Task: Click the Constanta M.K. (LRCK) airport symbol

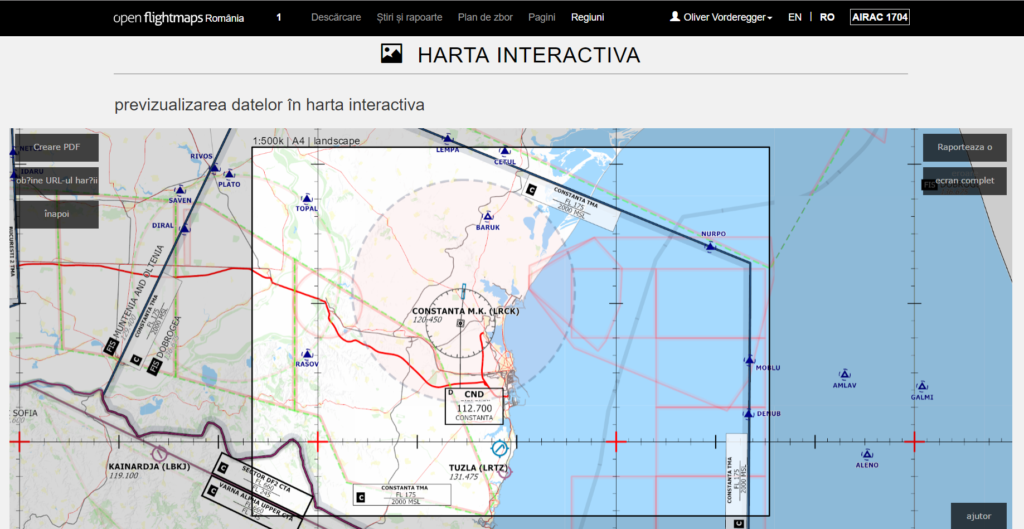Action: click(460, 323)
